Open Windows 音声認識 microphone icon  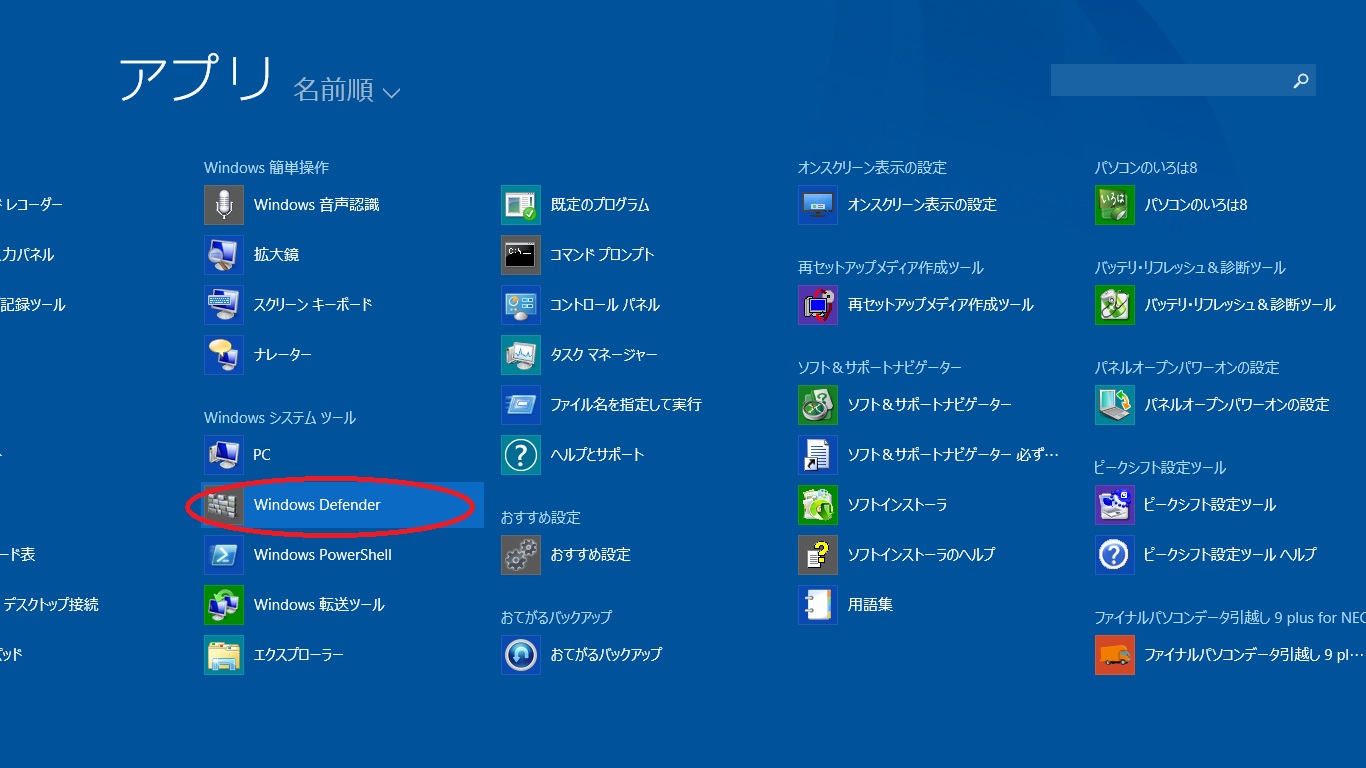(x=224, y=205)
